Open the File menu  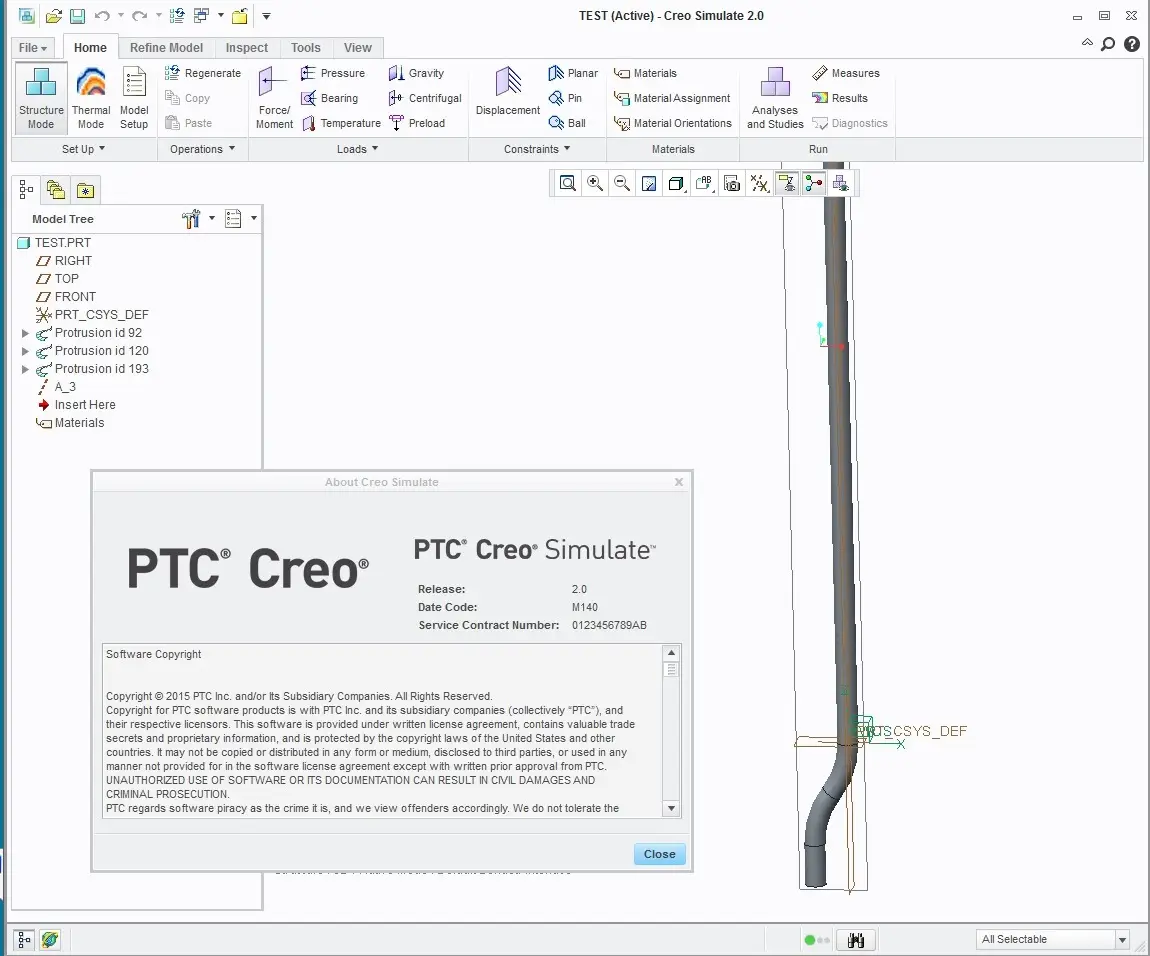pos(32,48)
